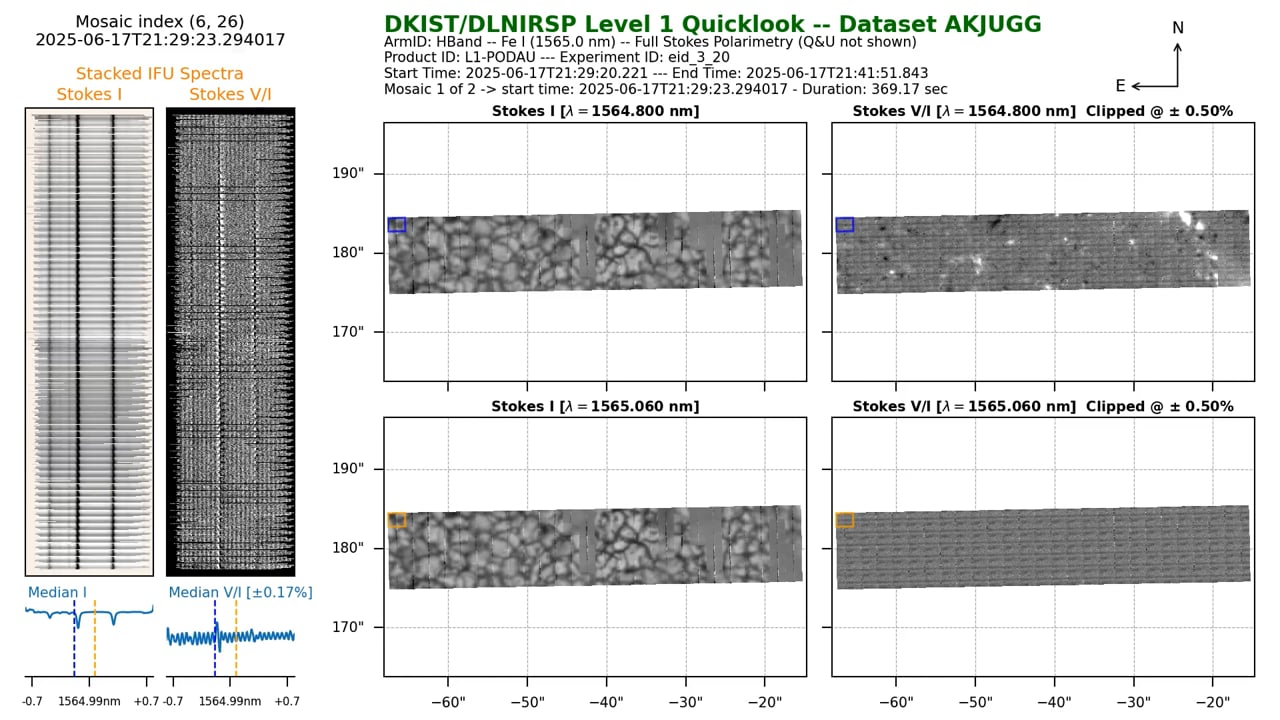1280x720 pixels.
Task: Click the orange dashed line in Median I plot
Action: [x=95, y=638]
